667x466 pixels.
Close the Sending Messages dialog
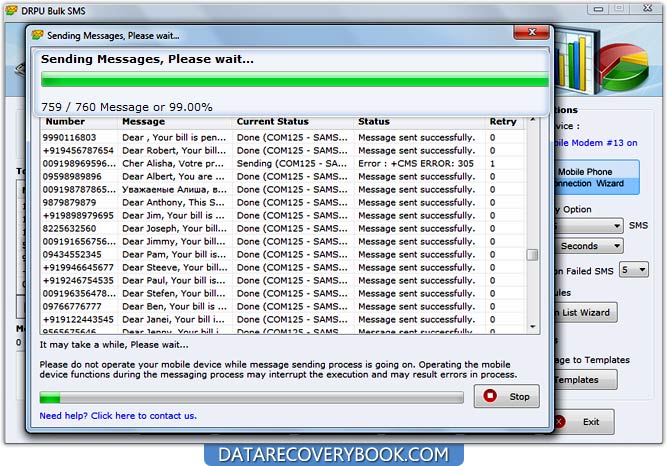(531, 32)
